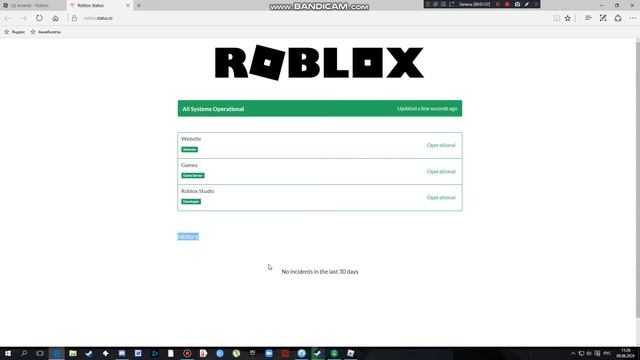The height and width of the screenshot is (360, 640).
Task: Open the web note pen icon
Action: (603, 18)
